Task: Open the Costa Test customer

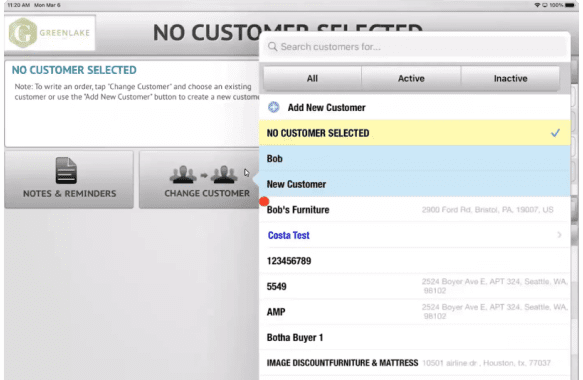Action: click(415, 235)
